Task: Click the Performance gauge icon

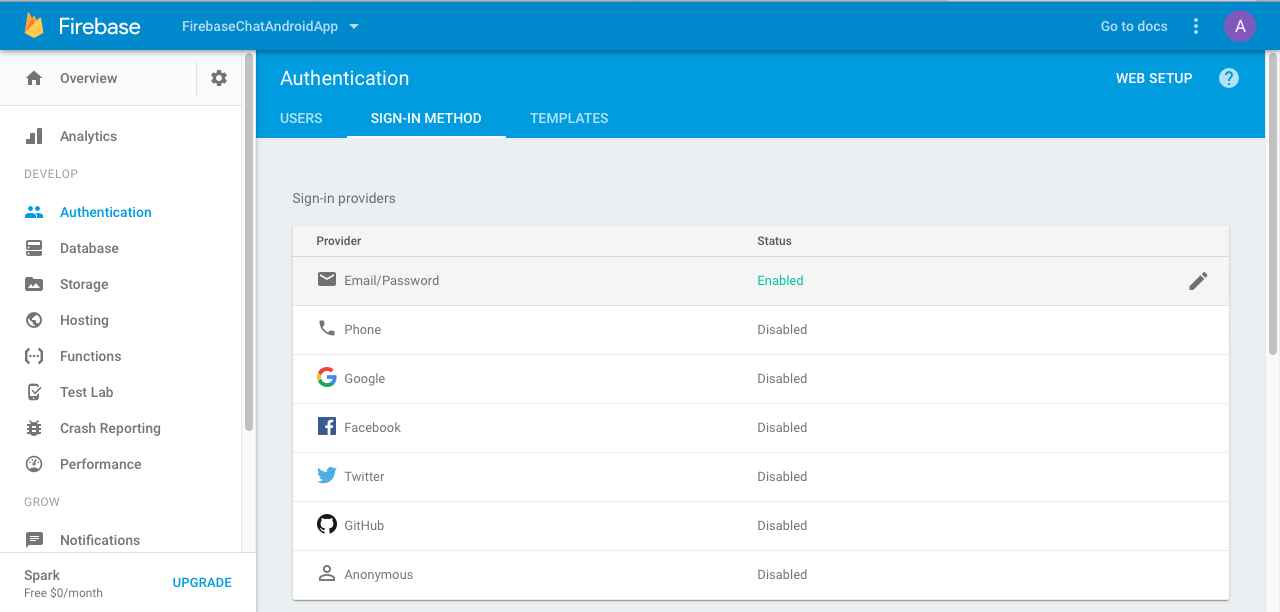Action: tap(34, 464)
